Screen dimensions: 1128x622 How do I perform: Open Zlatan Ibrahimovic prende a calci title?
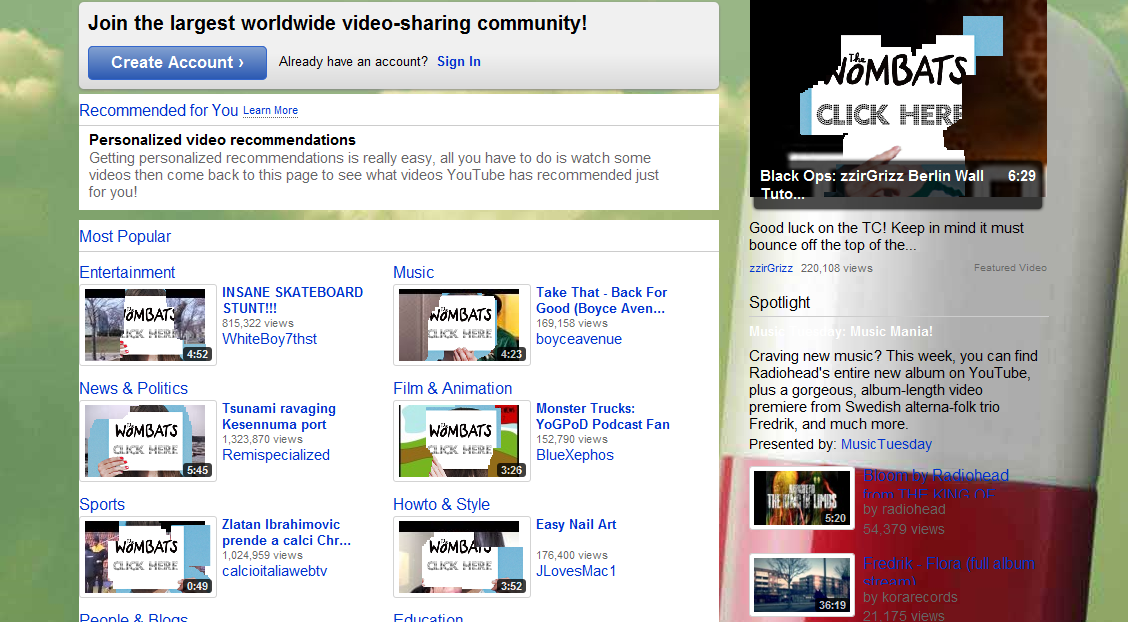(x=286, y=532)
